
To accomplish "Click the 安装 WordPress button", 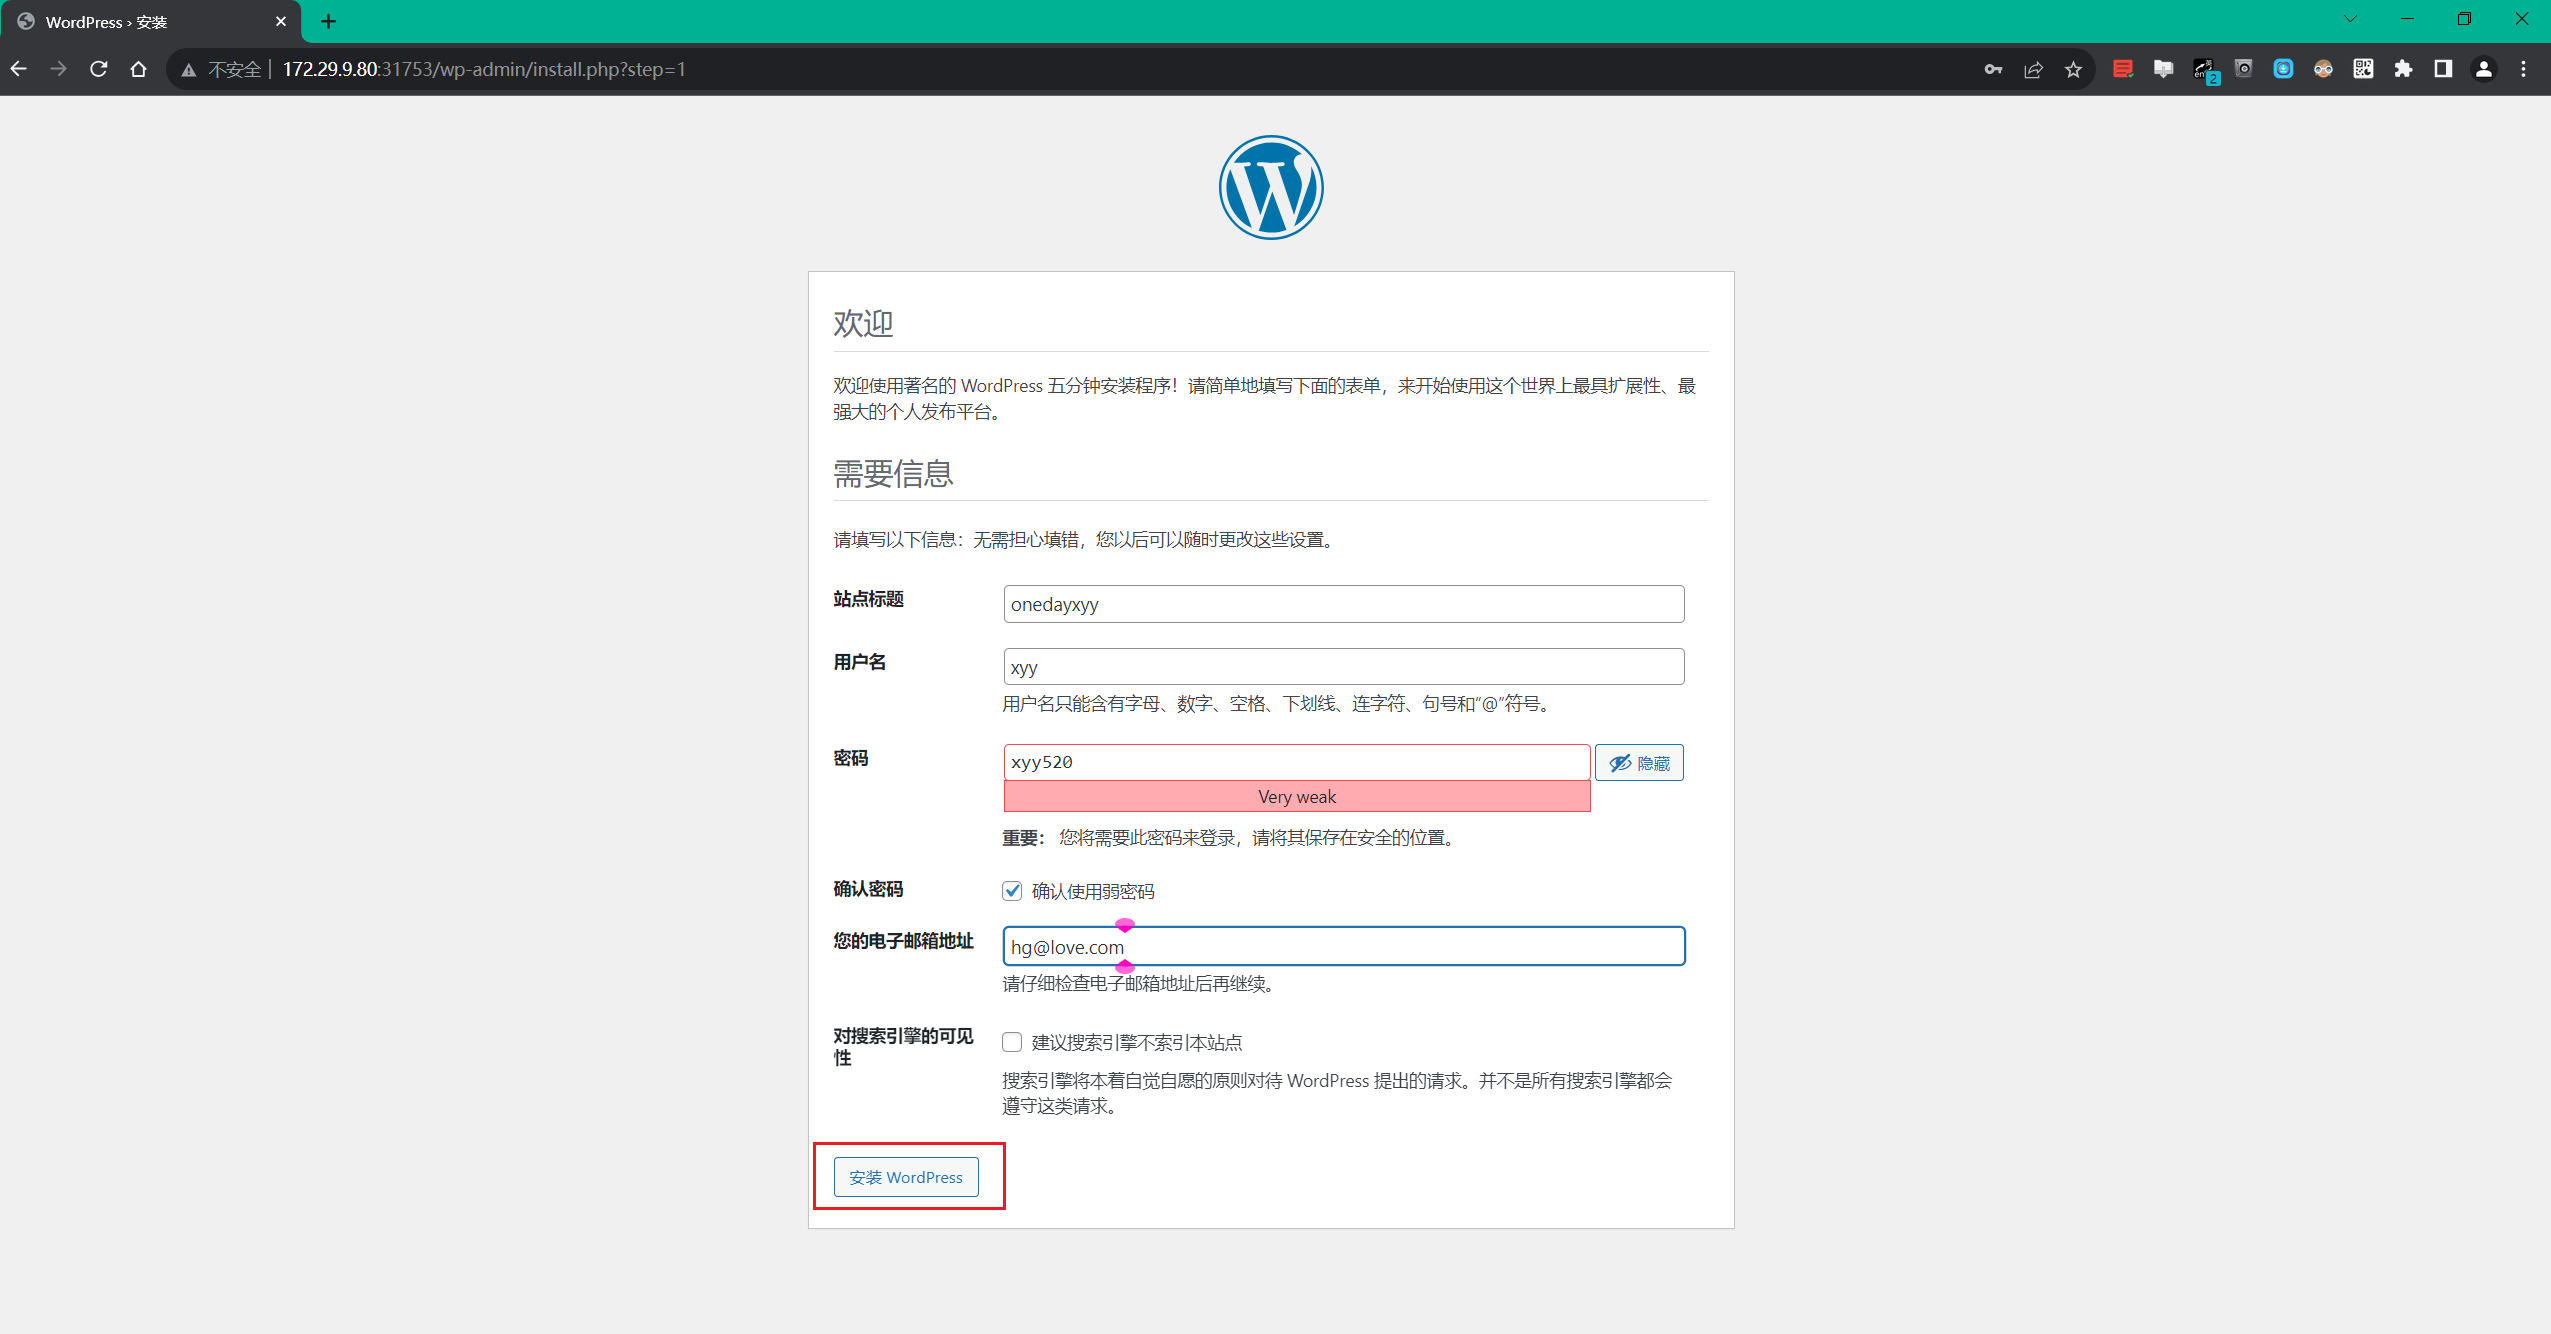I will pos(906,1177).
